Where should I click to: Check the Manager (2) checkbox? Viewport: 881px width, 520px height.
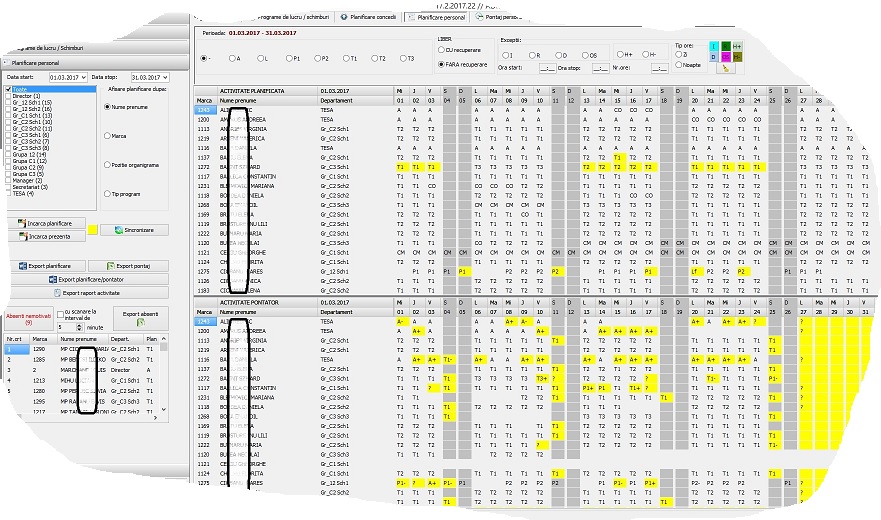pos(8,180)
